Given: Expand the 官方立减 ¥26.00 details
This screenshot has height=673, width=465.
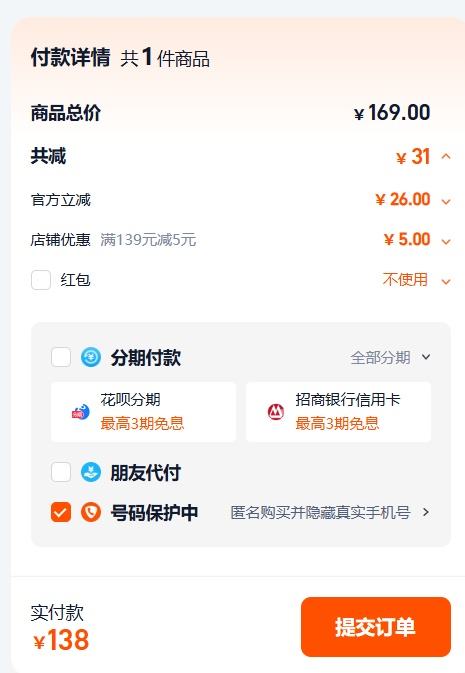Looking at the screenshot, I should tap(446, 201).
